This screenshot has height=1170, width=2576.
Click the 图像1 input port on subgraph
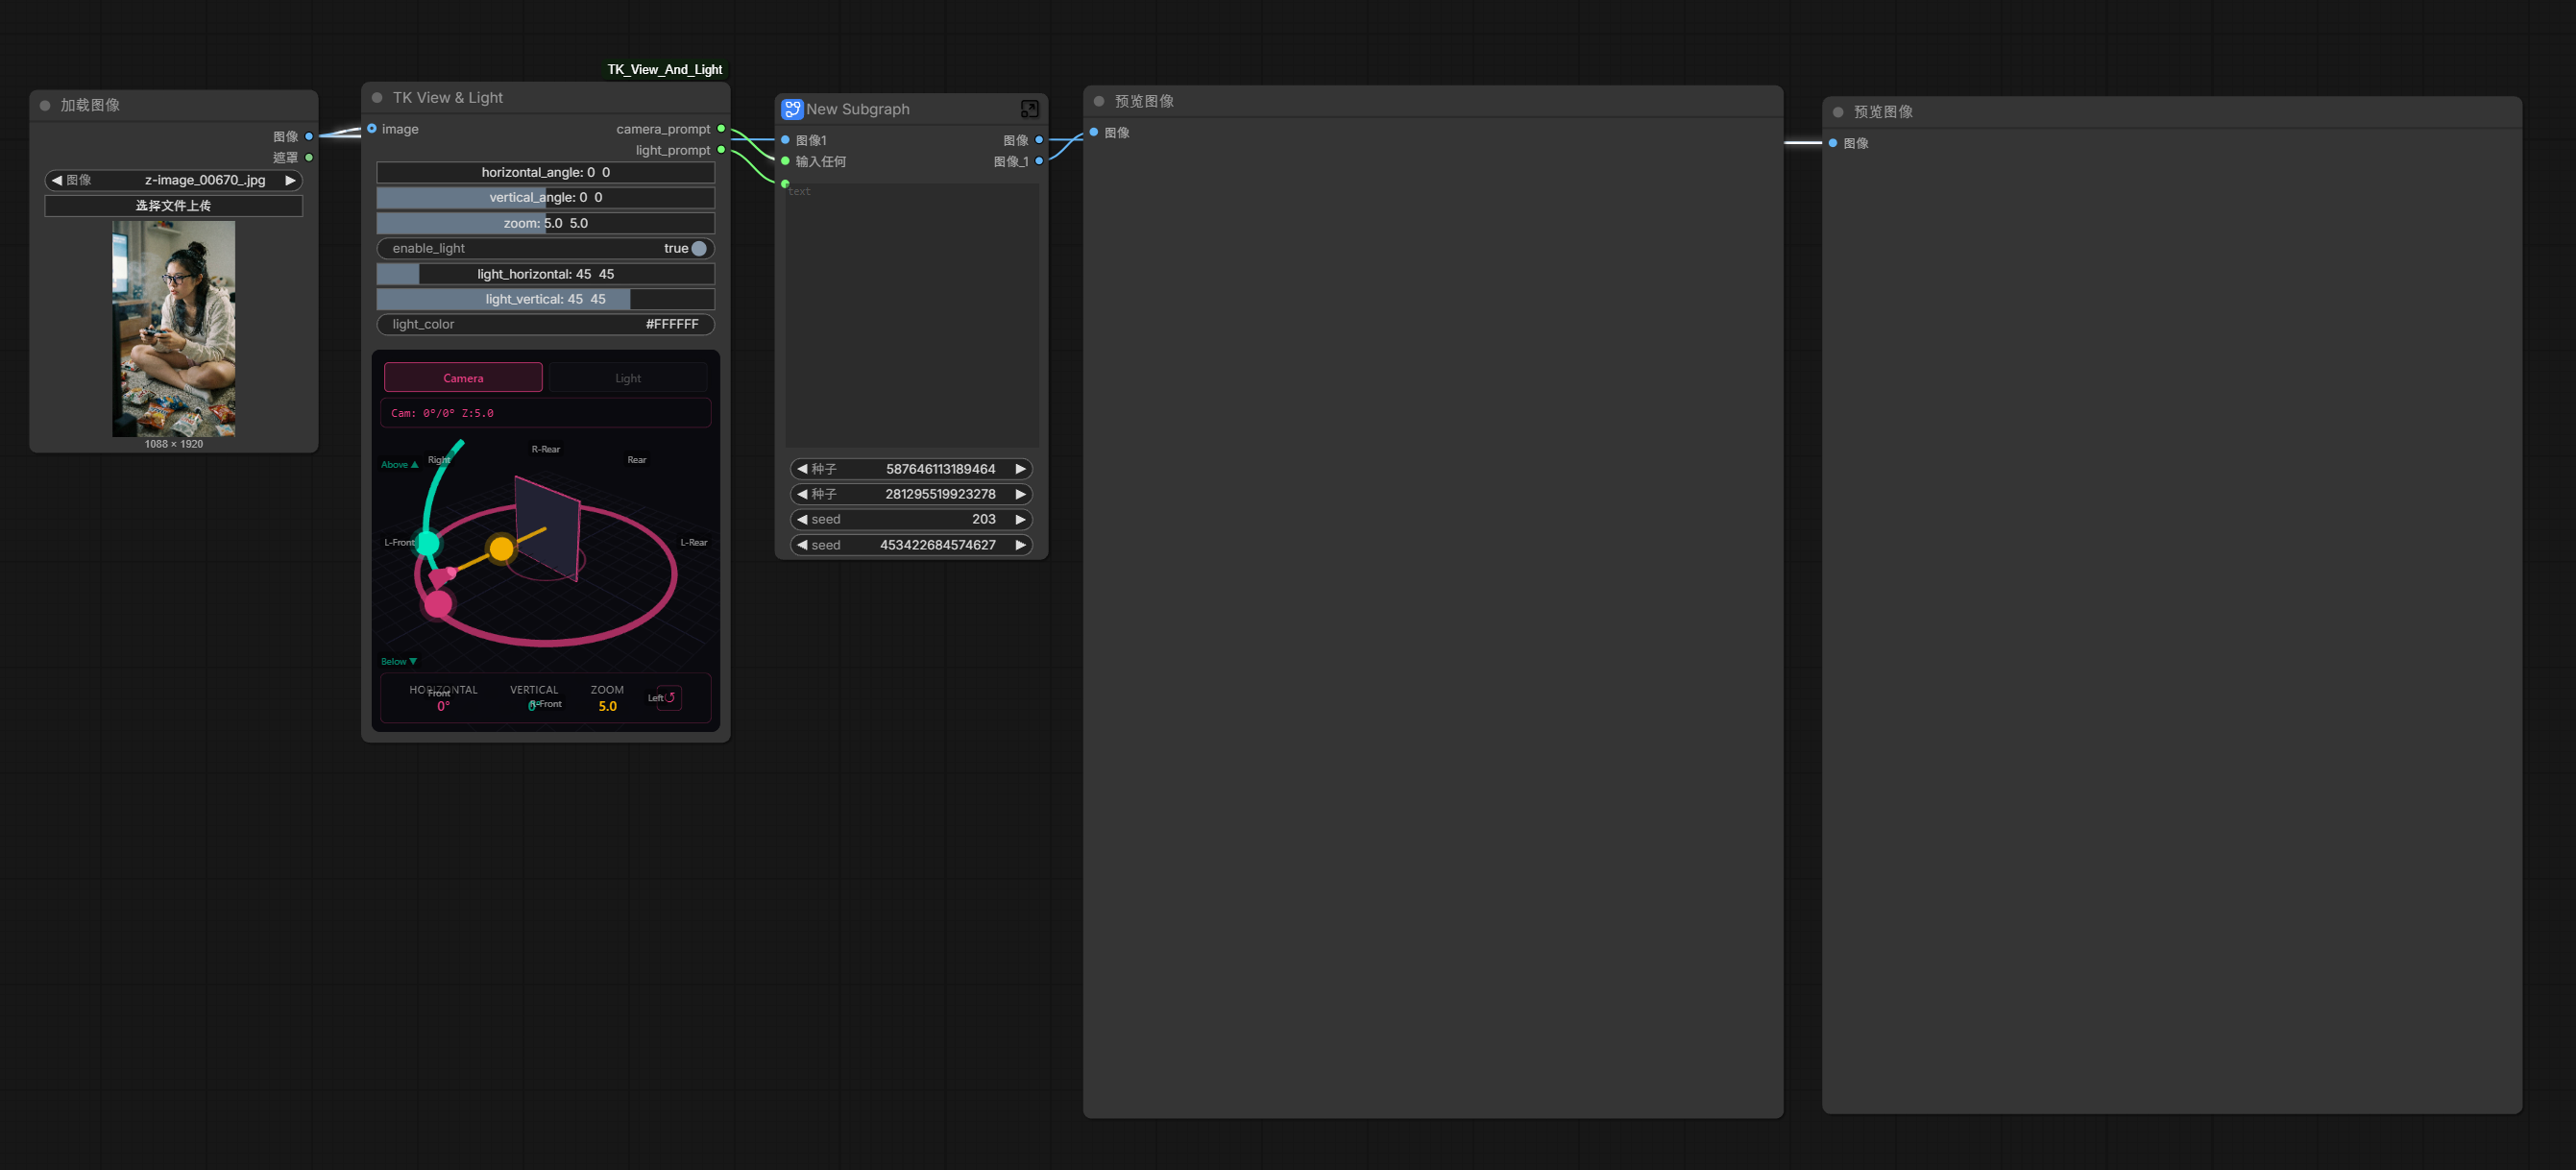coord(785,140)
